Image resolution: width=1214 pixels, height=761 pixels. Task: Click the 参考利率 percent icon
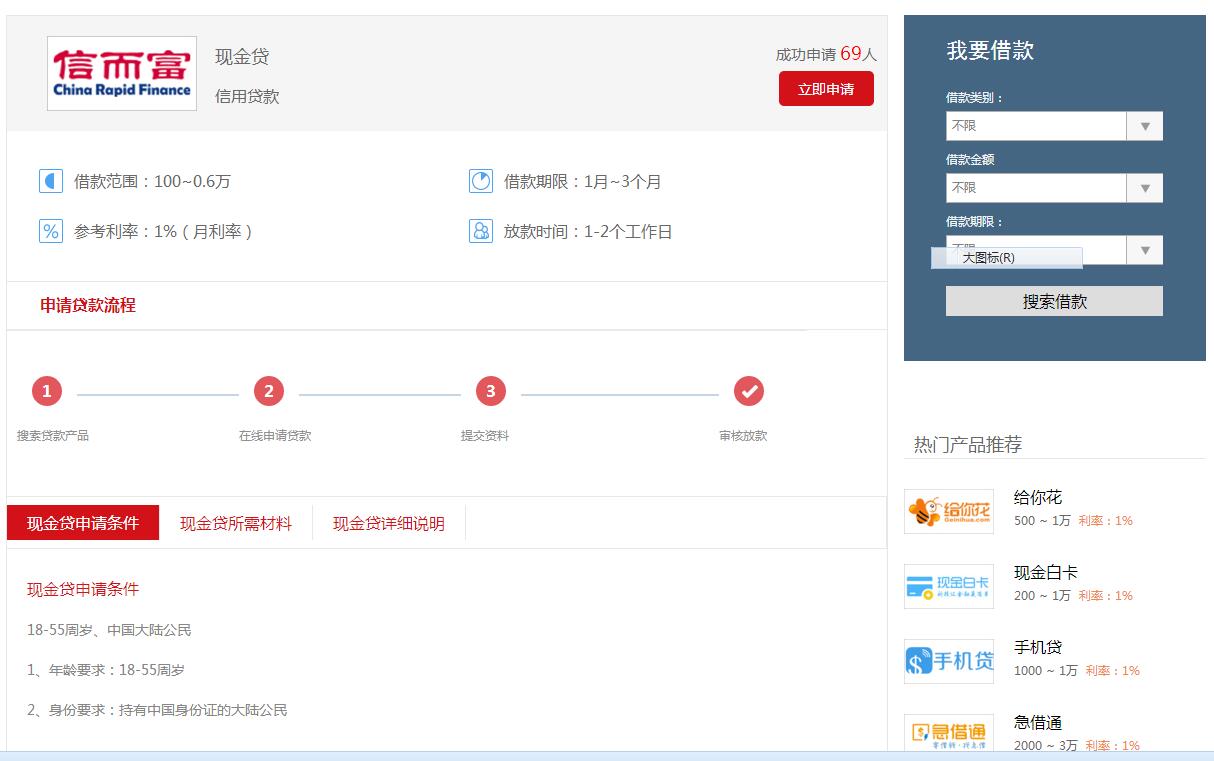tap(51, 231)
